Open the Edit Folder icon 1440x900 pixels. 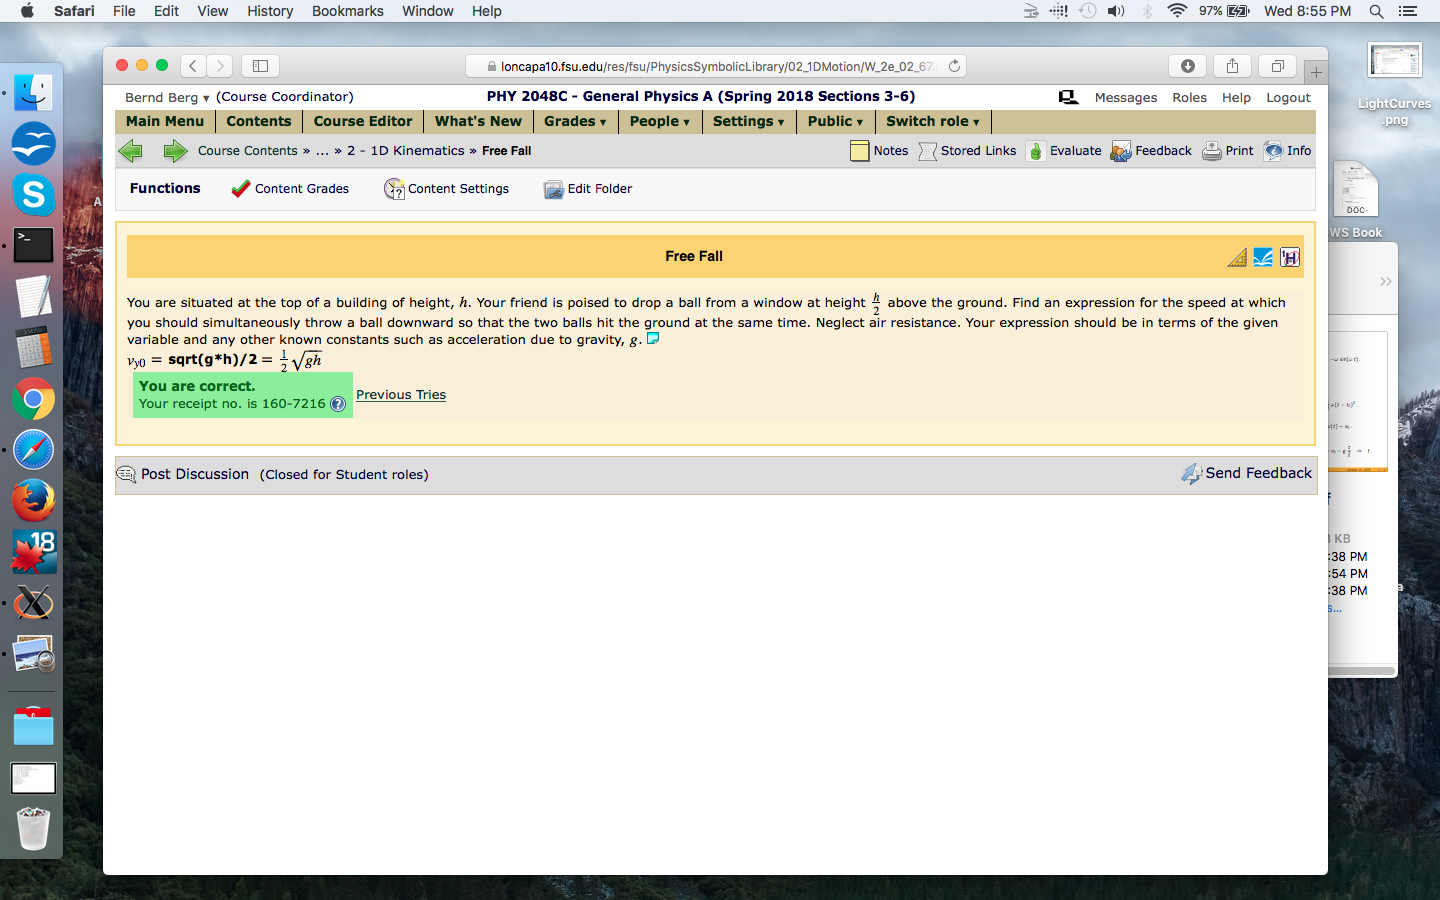point(554,189)
